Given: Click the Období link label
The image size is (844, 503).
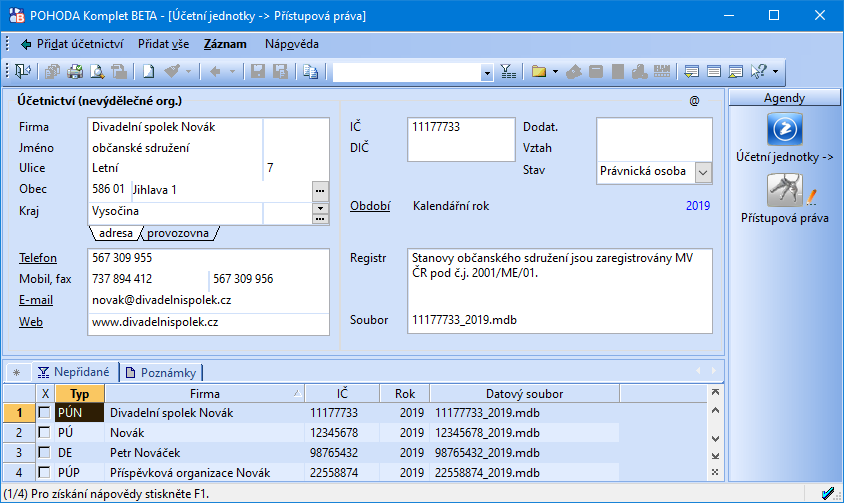Looking at the screenshot, I should tap(370, 206).
